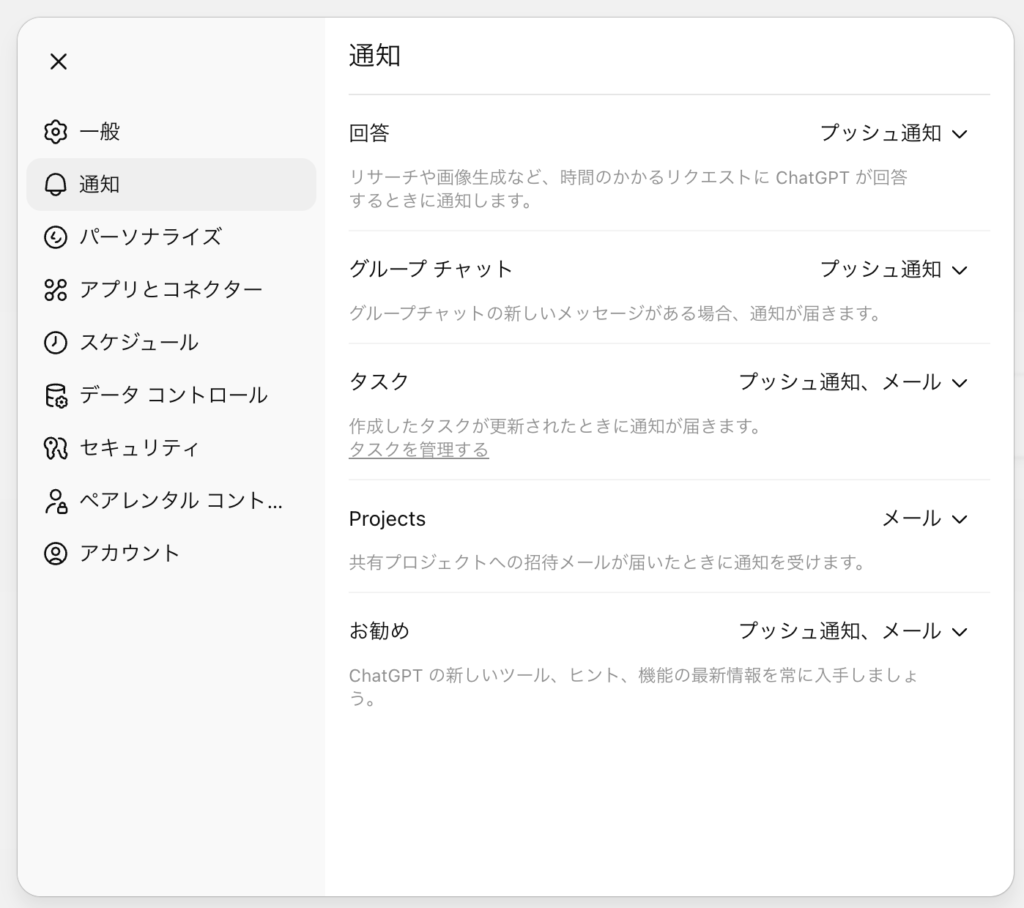
Task: Expand the Projects メール dropdown
Action: [x=924, y=518]
